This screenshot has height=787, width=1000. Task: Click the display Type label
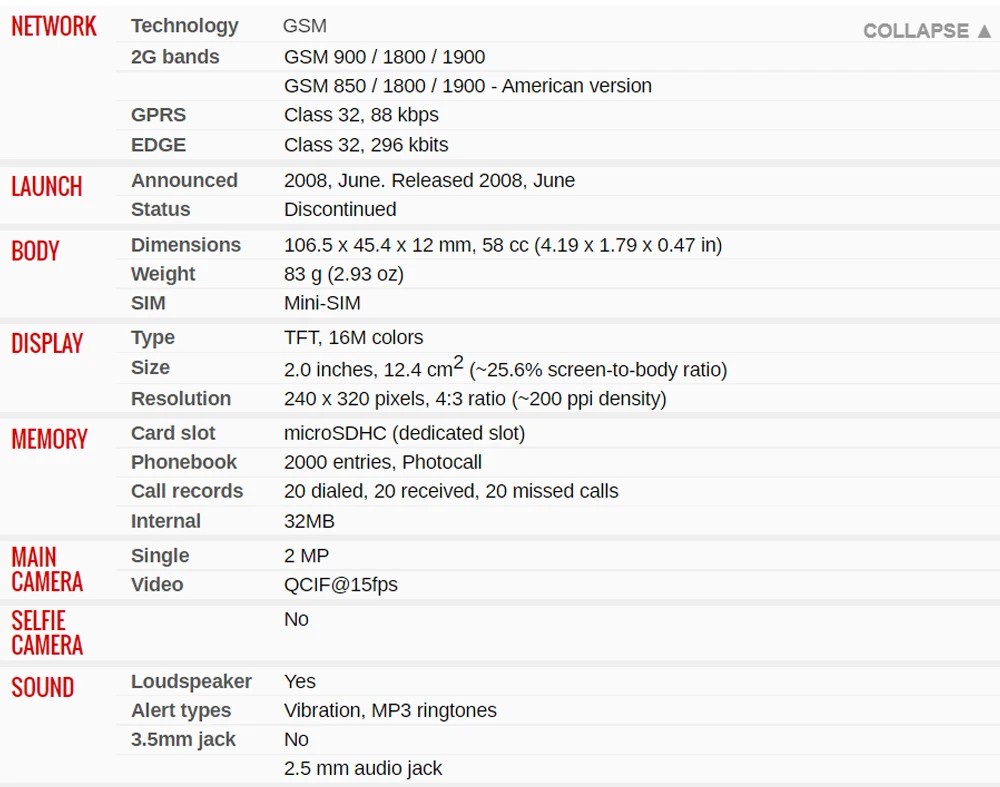152,338
